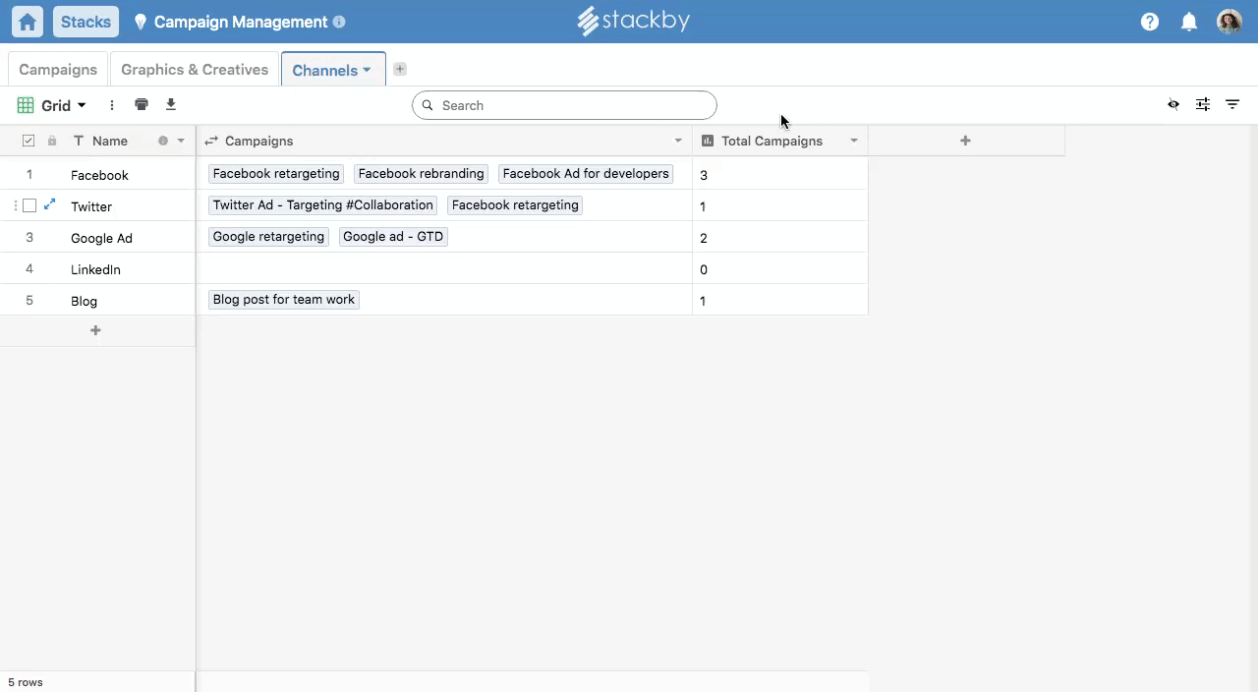Open the view options three-dot menu
The height and width of the screenshot is (692, 1258).
click(x=112, y=105)
